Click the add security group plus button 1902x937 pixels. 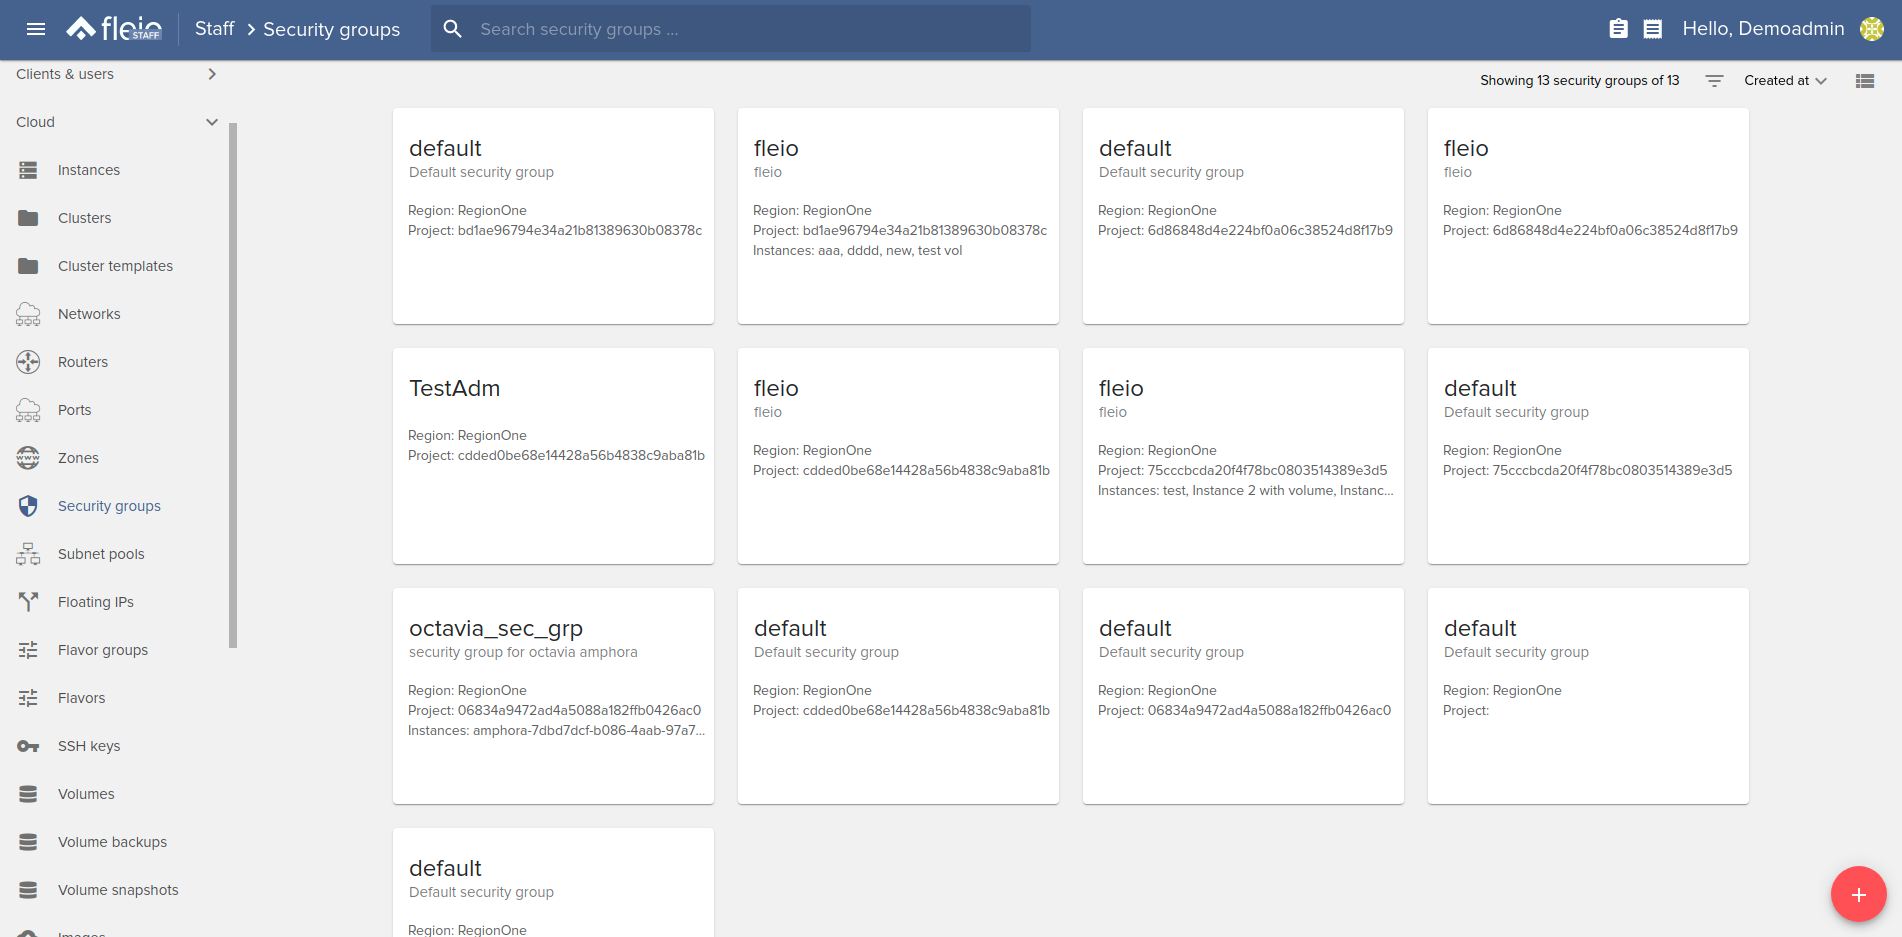pyautogui.click(x=1858, y=893)
